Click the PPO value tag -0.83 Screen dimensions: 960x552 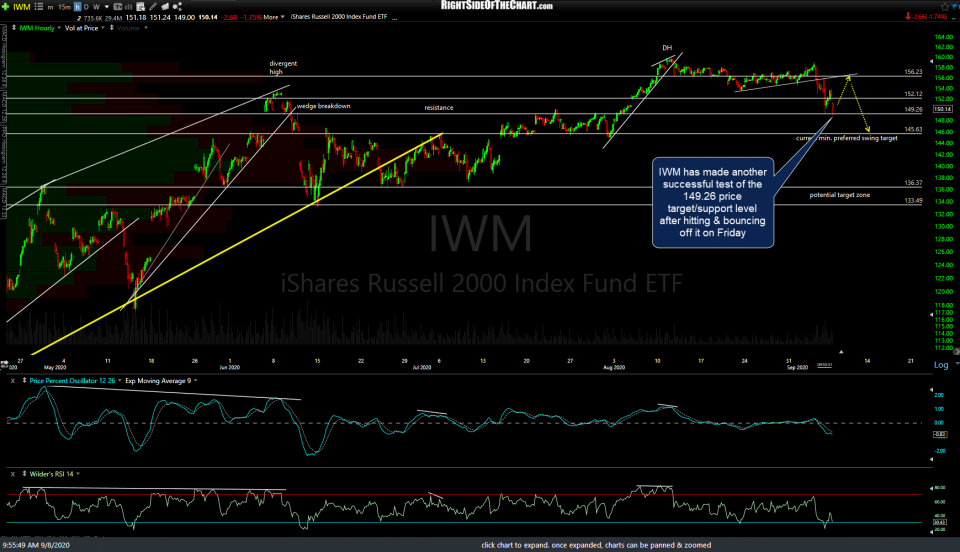tap(940, 434)
